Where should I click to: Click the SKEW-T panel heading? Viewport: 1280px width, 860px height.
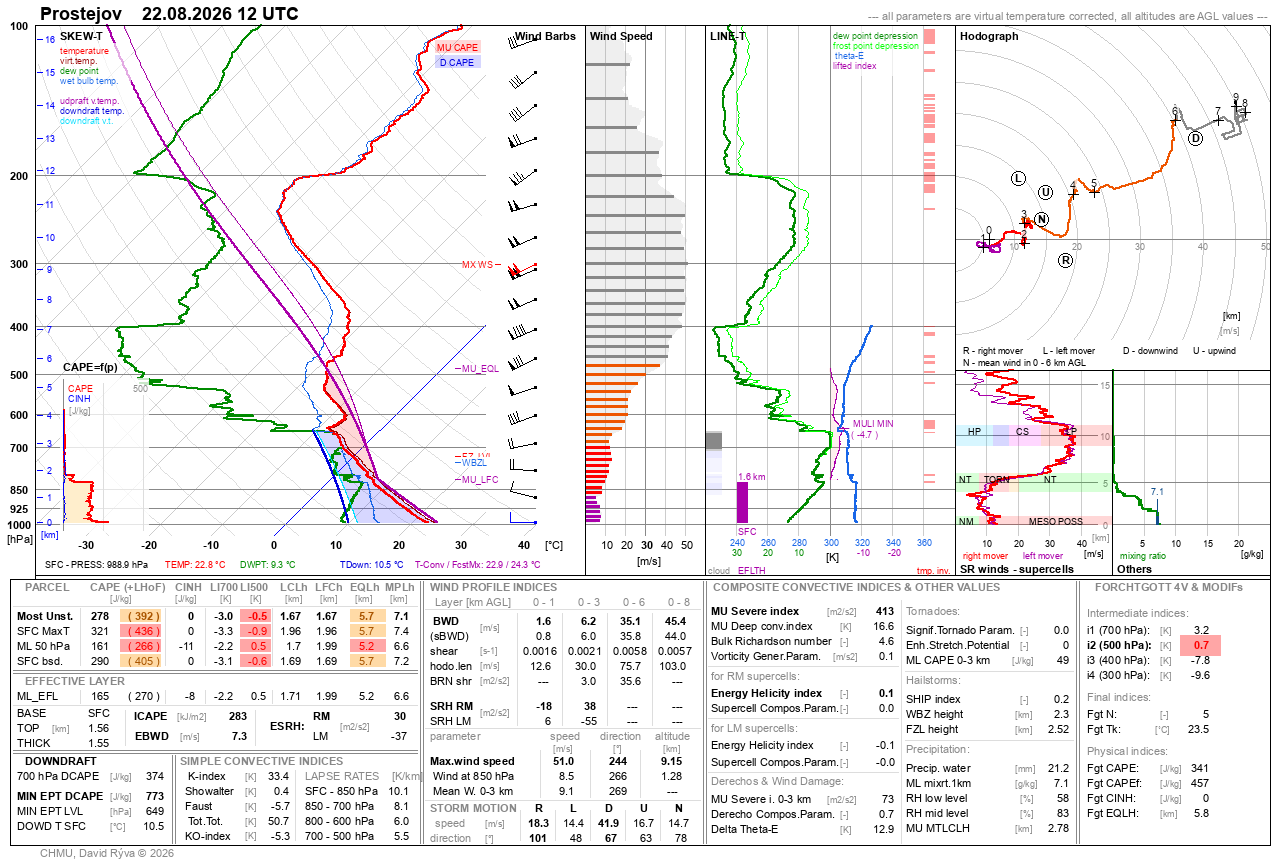click(x=82, y=36)
